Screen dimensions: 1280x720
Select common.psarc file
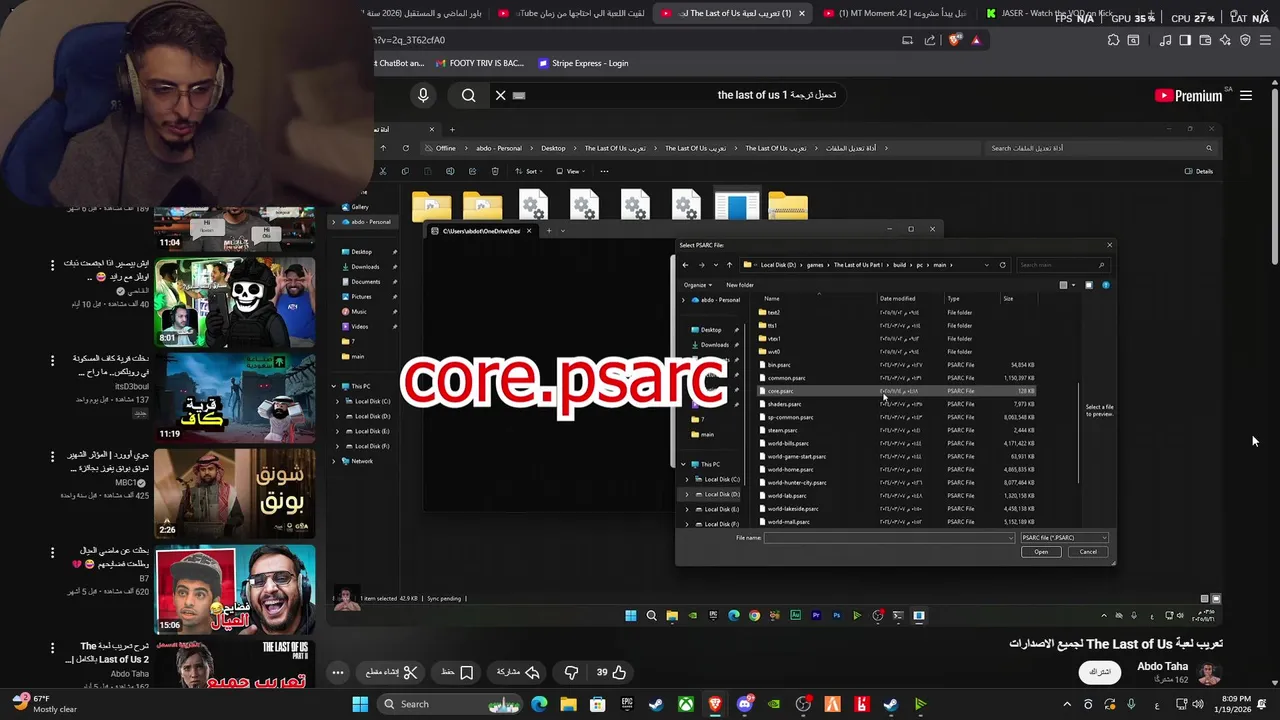tap(786, 378)
